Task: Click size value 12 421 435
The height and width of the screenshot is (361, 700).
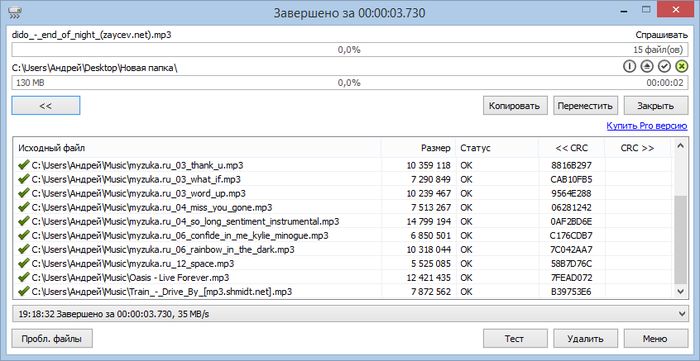Action: point(429,278)
